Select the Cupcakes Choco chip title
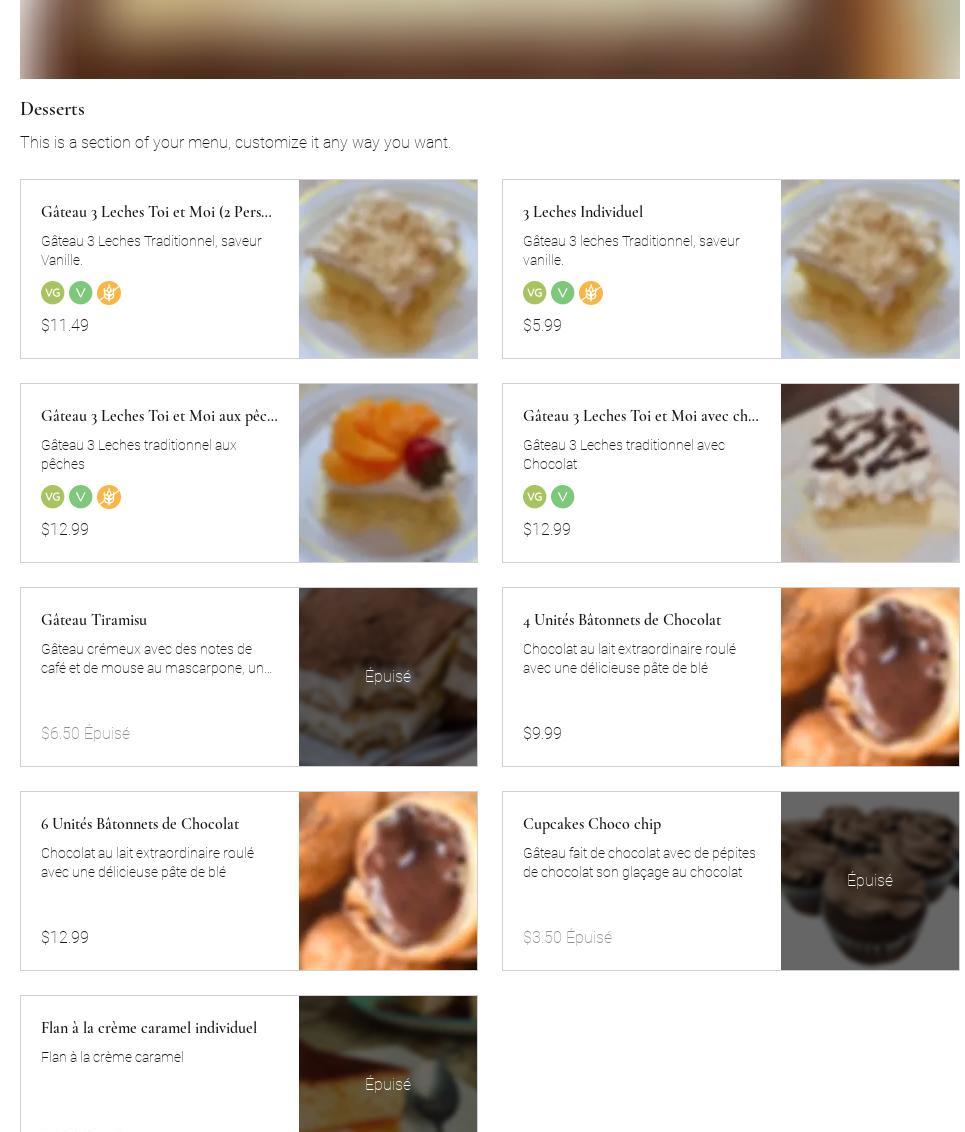This screenshot has width=965, height=1132. click(x=591, y=824)
